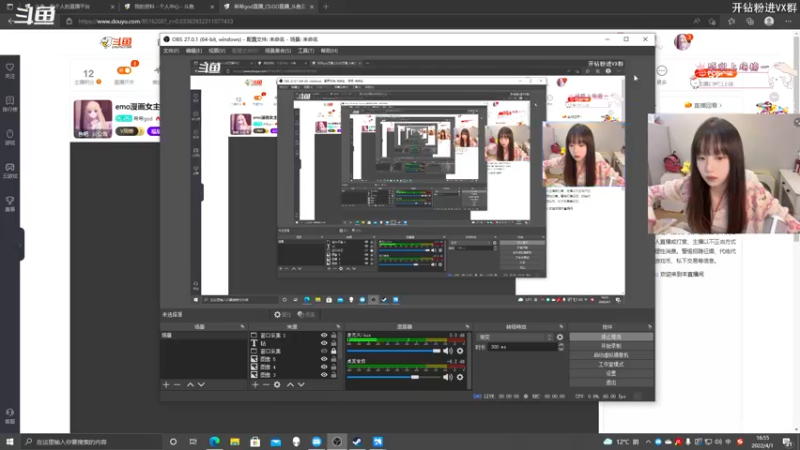The image size is (800, 450).
Task: Pop out the 转场特效 dock panel
Action: [561, 327]
